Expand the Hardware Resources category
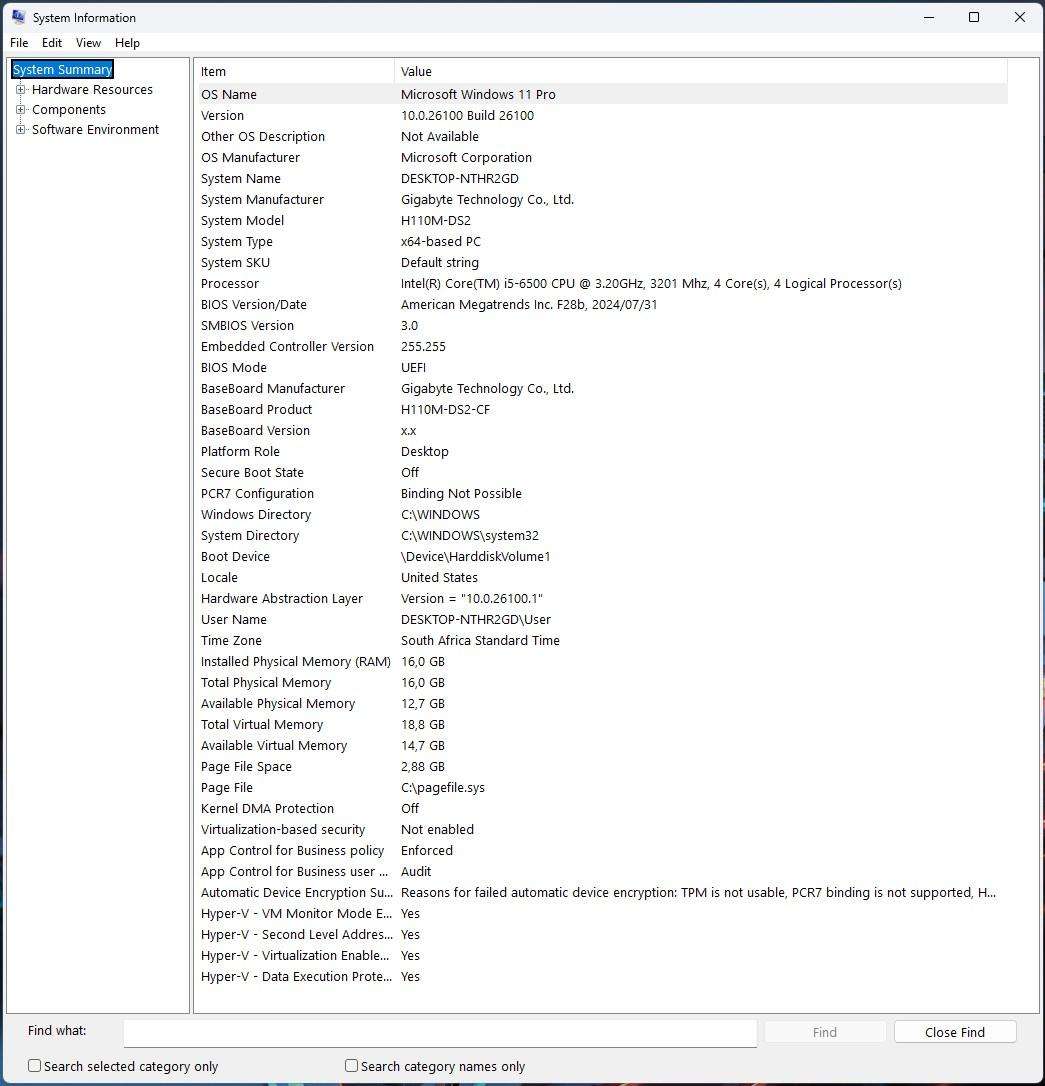 pyautogui.click(x=21, y=89)
